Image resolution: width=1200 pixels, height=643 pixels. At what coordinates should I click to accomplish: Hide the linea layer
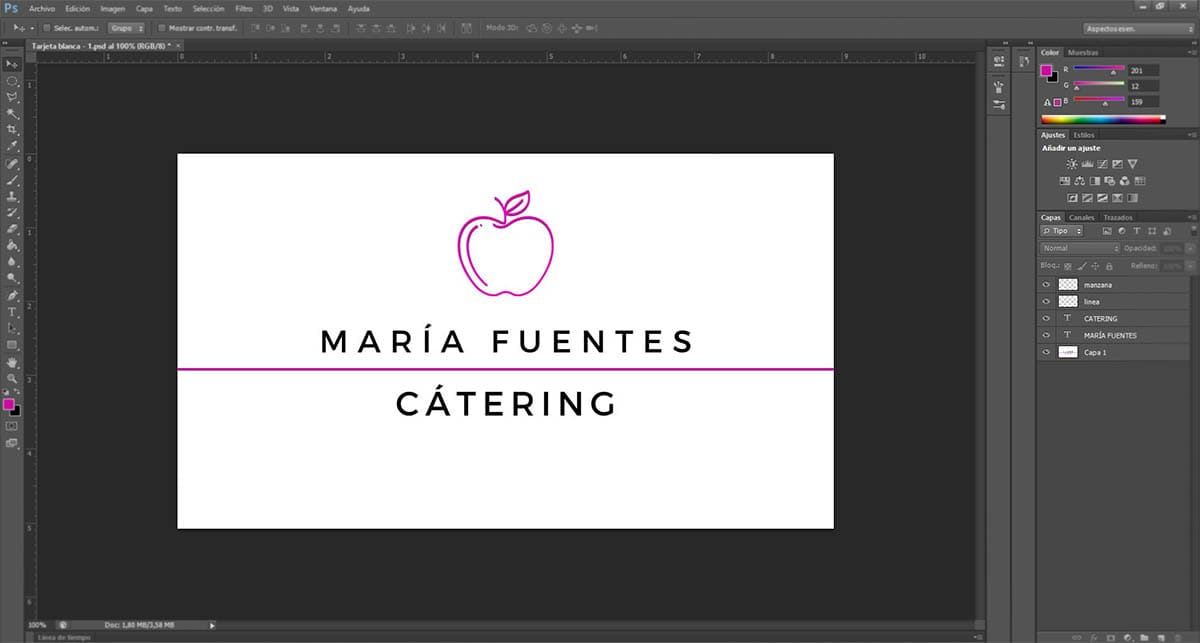point(1046,301)
